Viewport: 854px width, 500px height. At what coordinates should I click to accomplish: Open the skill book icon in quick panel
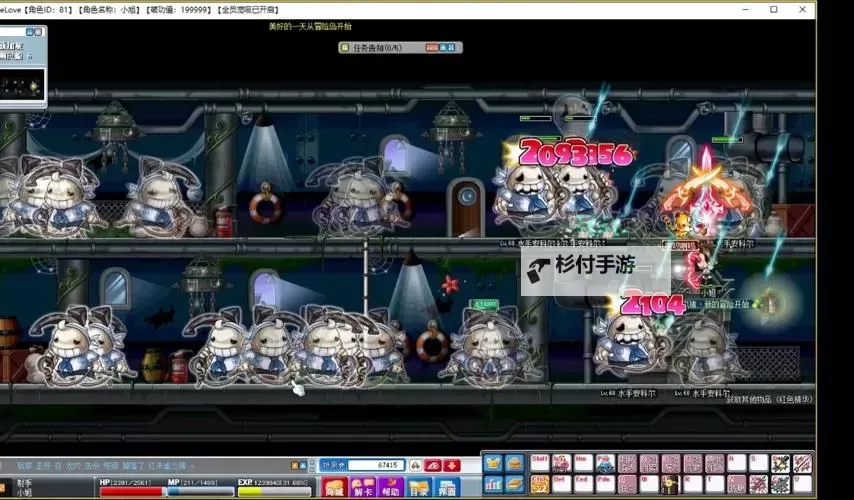515,485
